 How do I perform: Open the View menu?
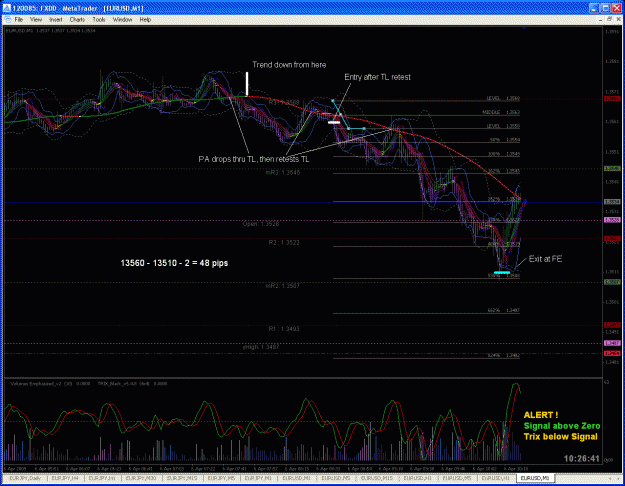36,20
